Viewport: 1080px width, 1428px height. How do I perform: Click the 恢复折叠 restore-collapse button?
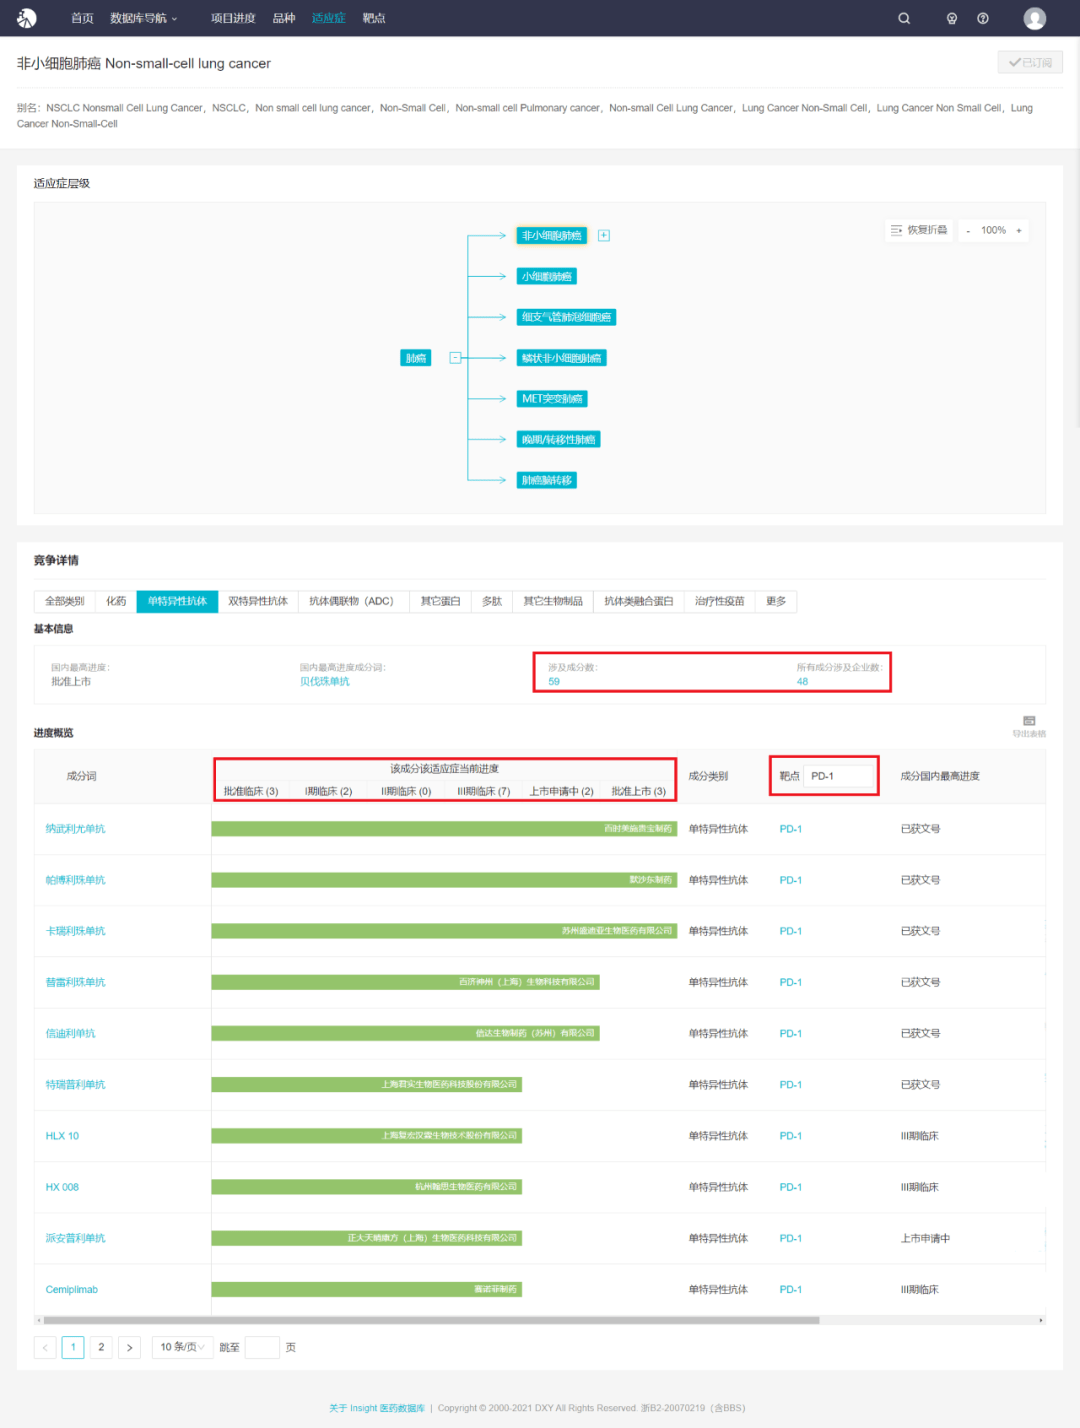[x=919, y=230]
